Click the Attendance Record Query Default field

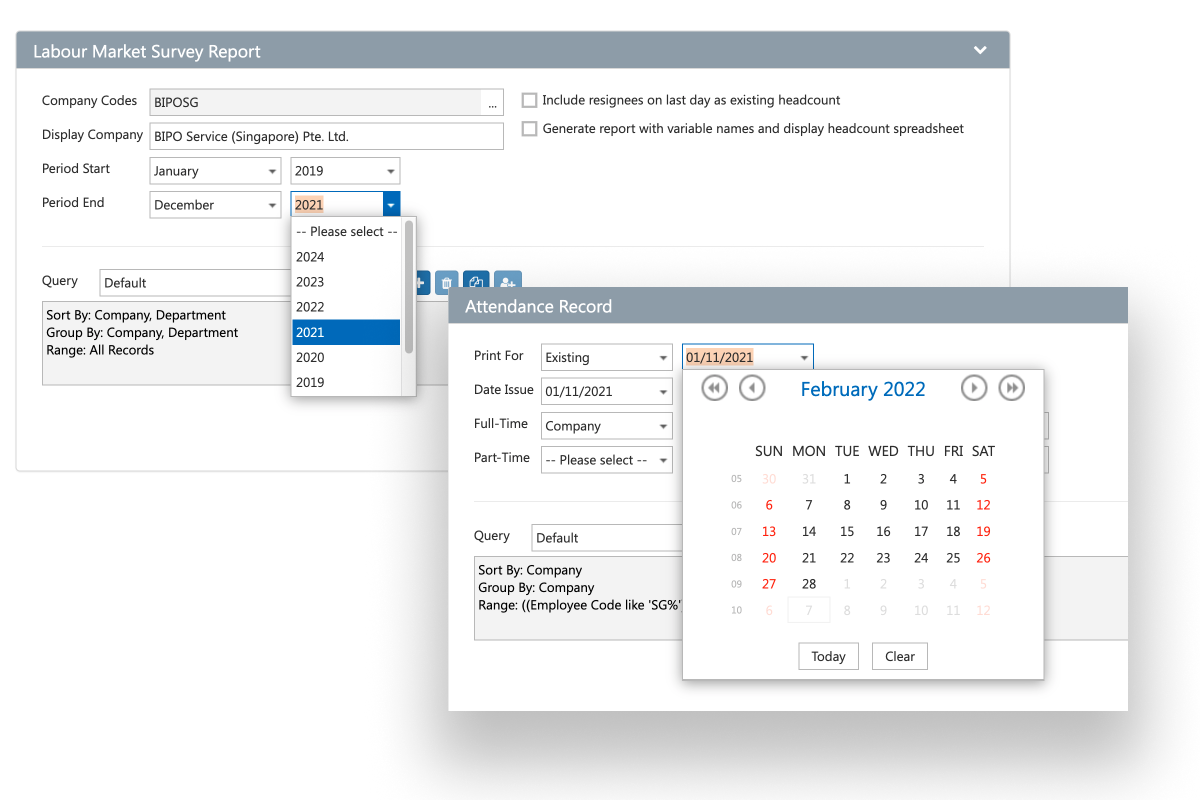[607, 538]
